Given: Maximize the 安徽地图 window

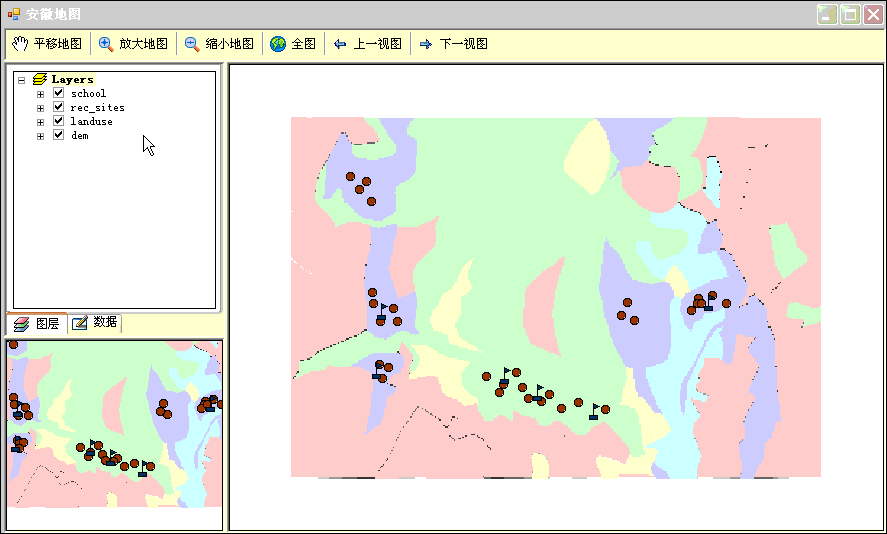Looking at the screenshot, I should (850, 14).
